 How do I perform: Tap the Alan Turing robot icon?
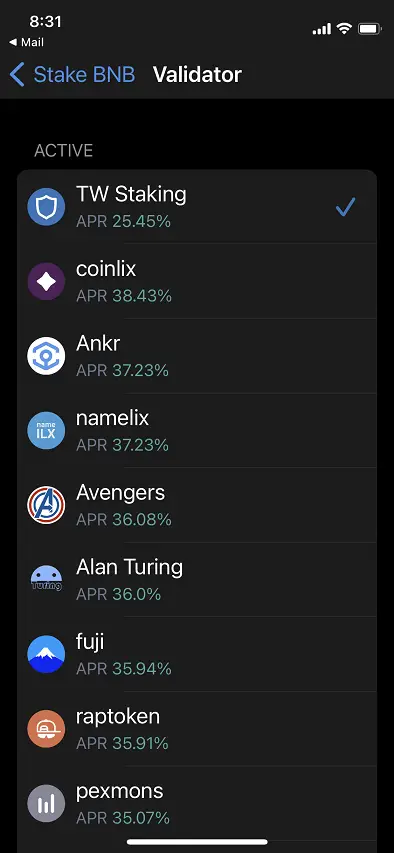46,579
